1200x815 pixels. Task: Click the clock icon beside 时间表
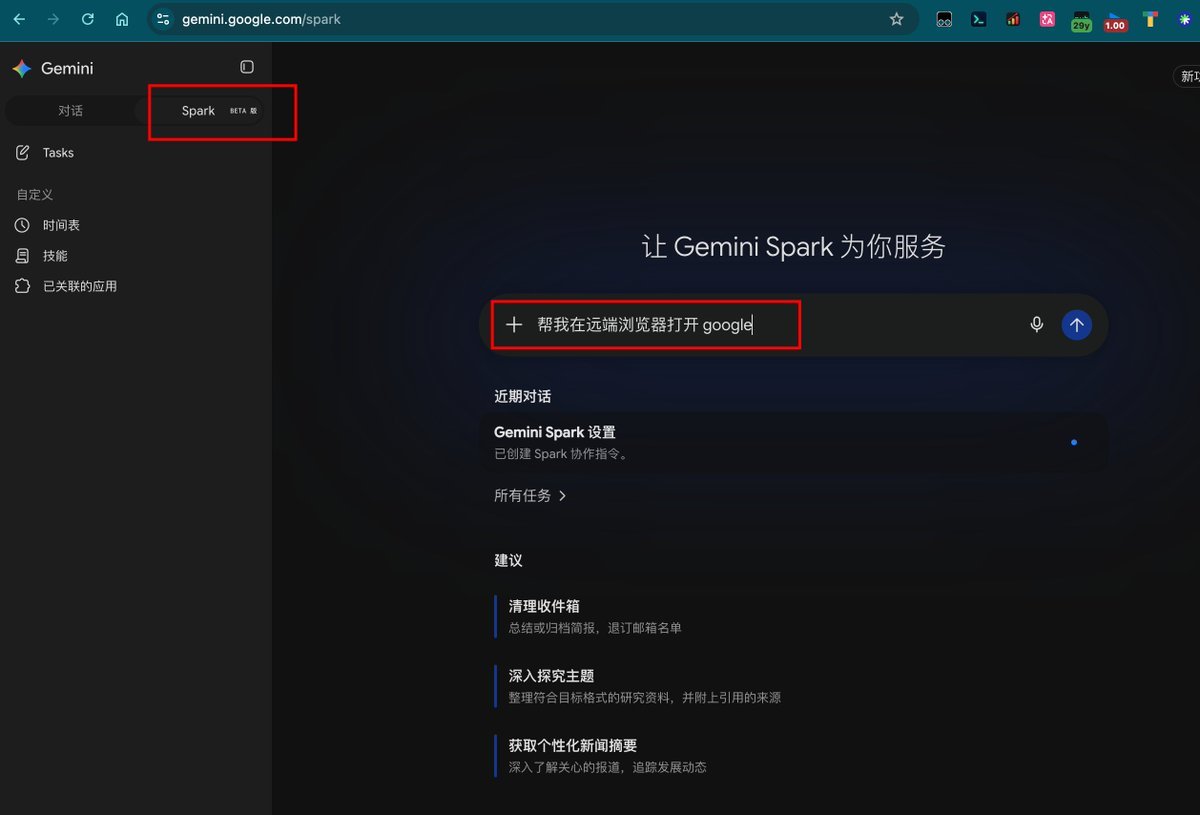(x=23, y=225)
